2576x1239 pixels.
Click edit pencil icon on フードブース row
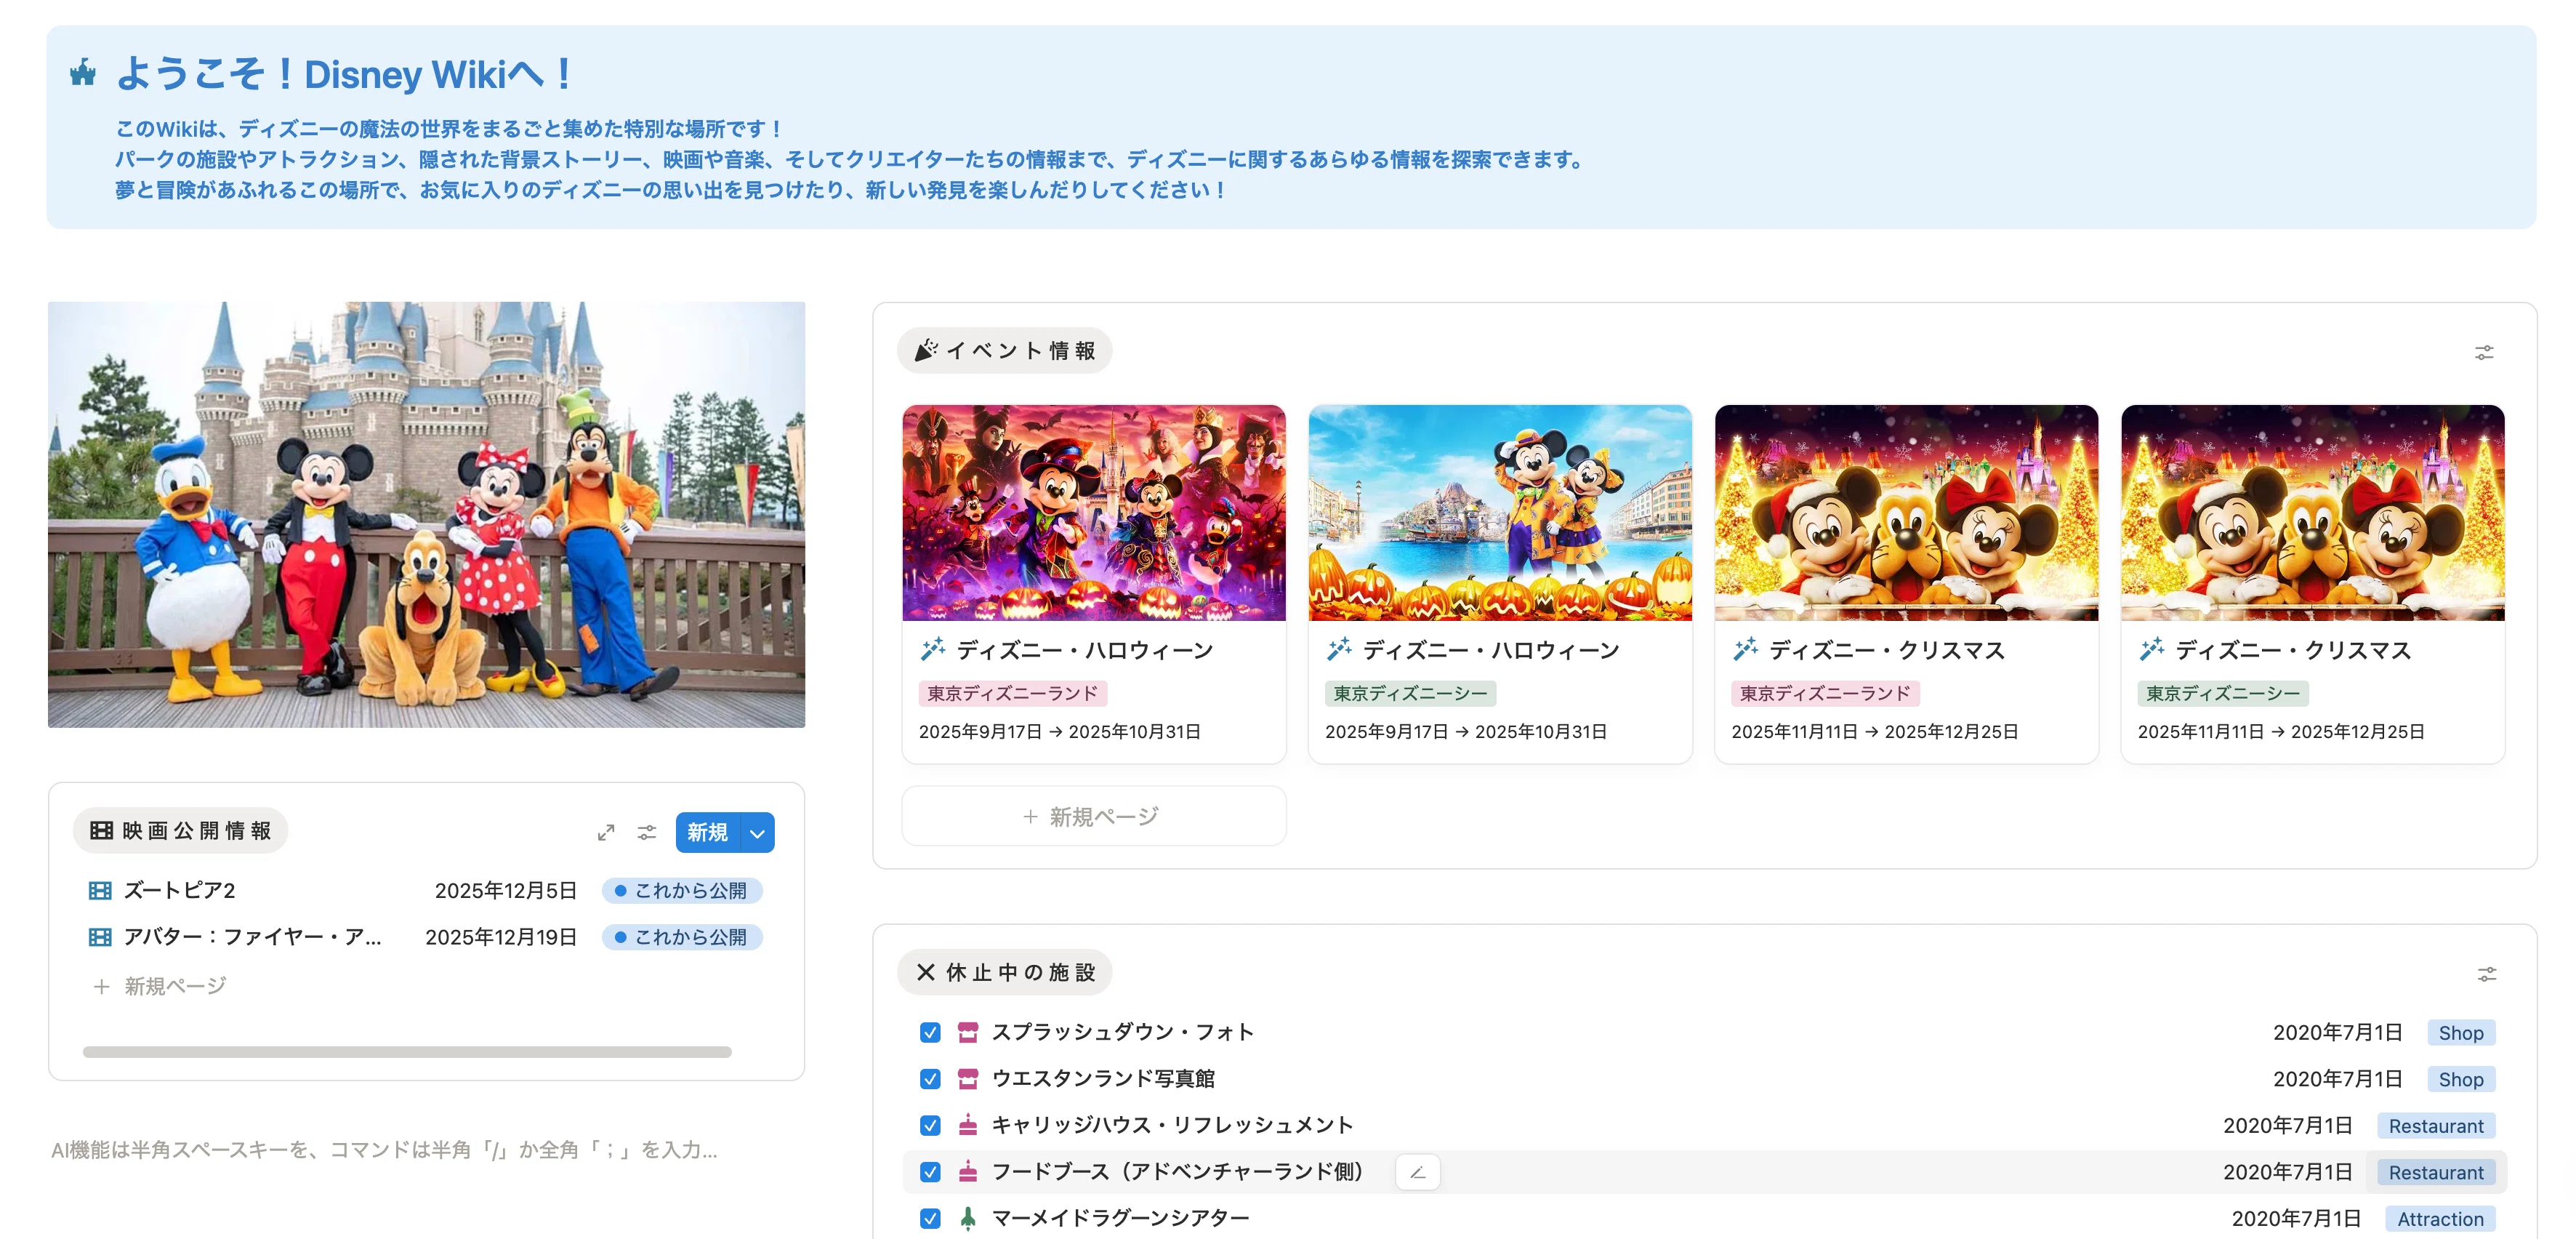pyautogui.click(x=1417, y=1172)
